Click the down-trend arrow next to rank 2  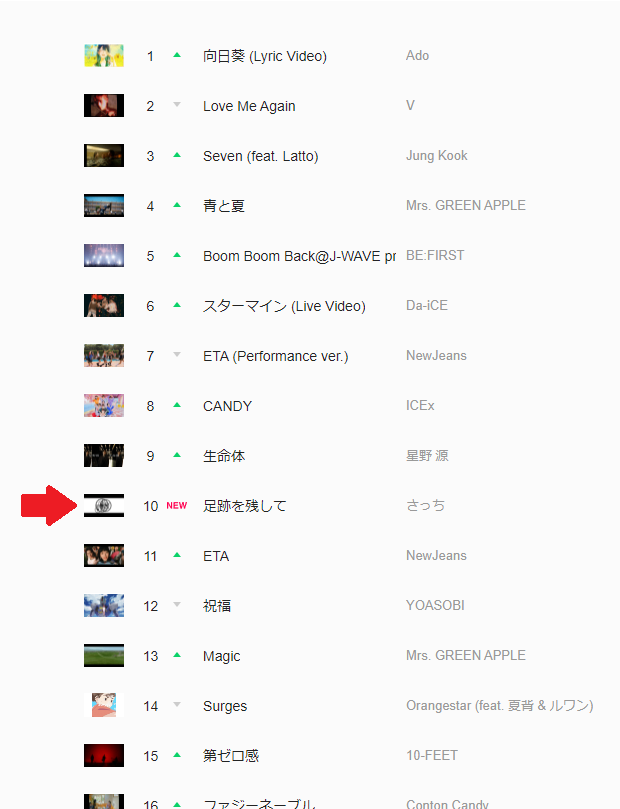177,105
